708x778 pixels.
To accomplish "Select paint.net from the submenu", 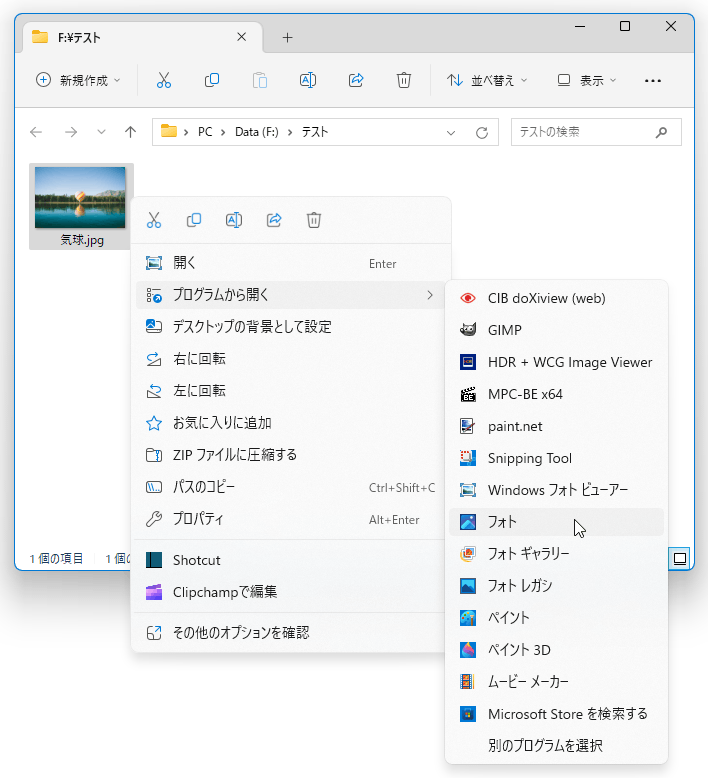I will [556, 426].
